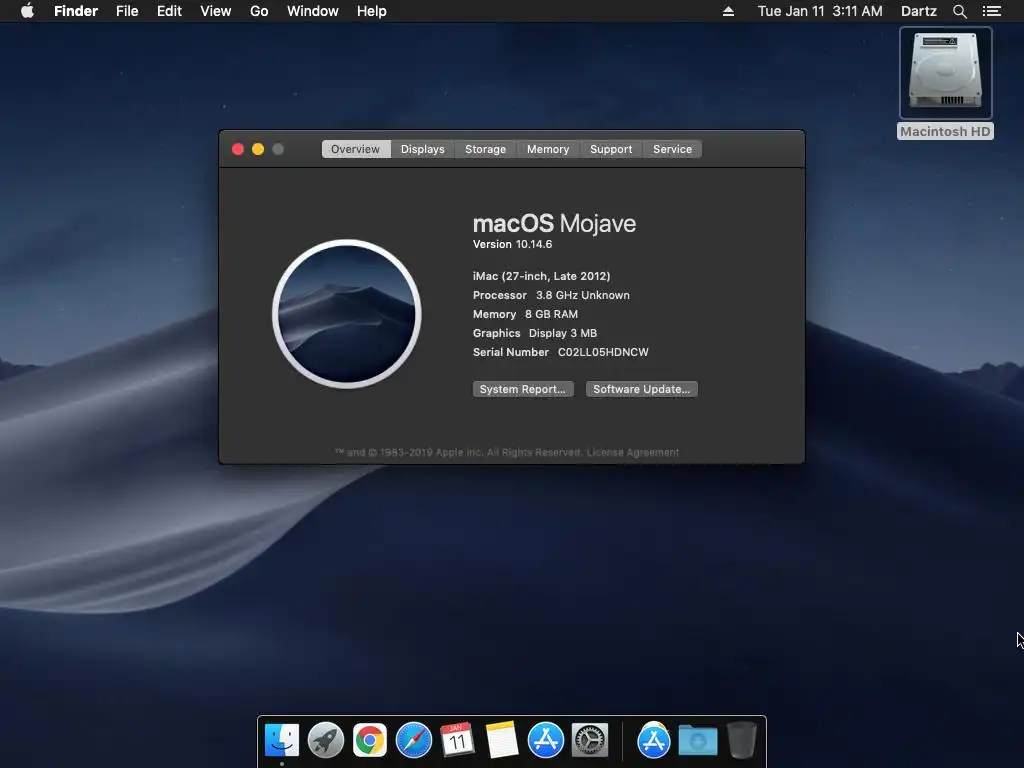This screenshot has height=768, width=1024.
Task: Open the File menu
Action: point(127,11)
